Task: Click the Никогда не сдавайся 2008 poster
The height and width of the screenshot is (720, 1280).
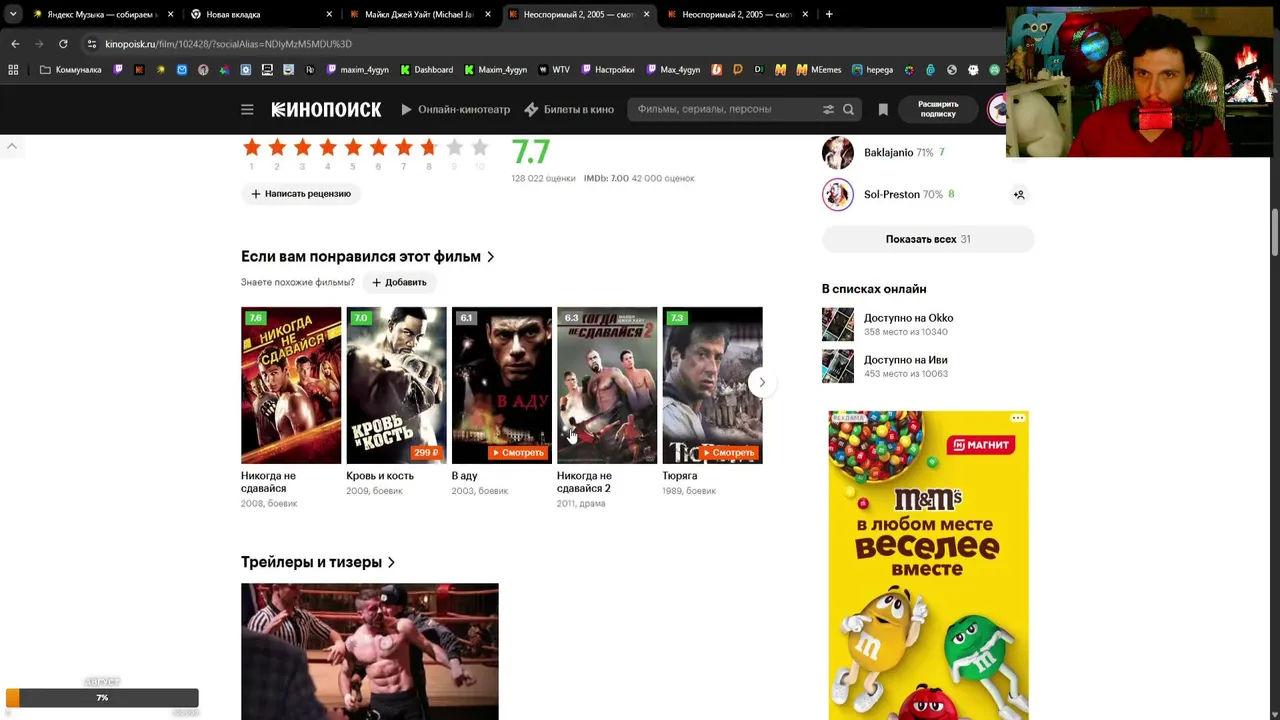Action: [x=291, y=385]
